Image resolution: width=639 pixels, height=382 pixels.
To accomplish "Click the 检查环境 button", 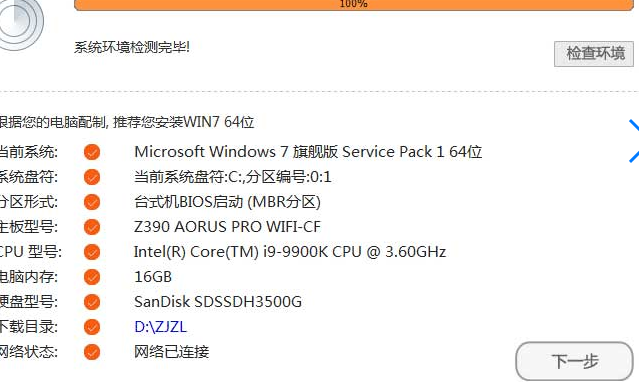I will tap(594, 53).
